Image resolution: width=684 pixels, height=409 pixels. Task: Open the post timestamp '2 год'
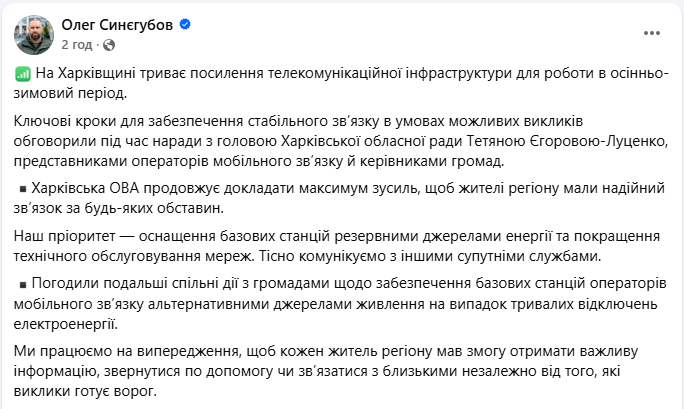pyautogui.click(x=77, y=44)
